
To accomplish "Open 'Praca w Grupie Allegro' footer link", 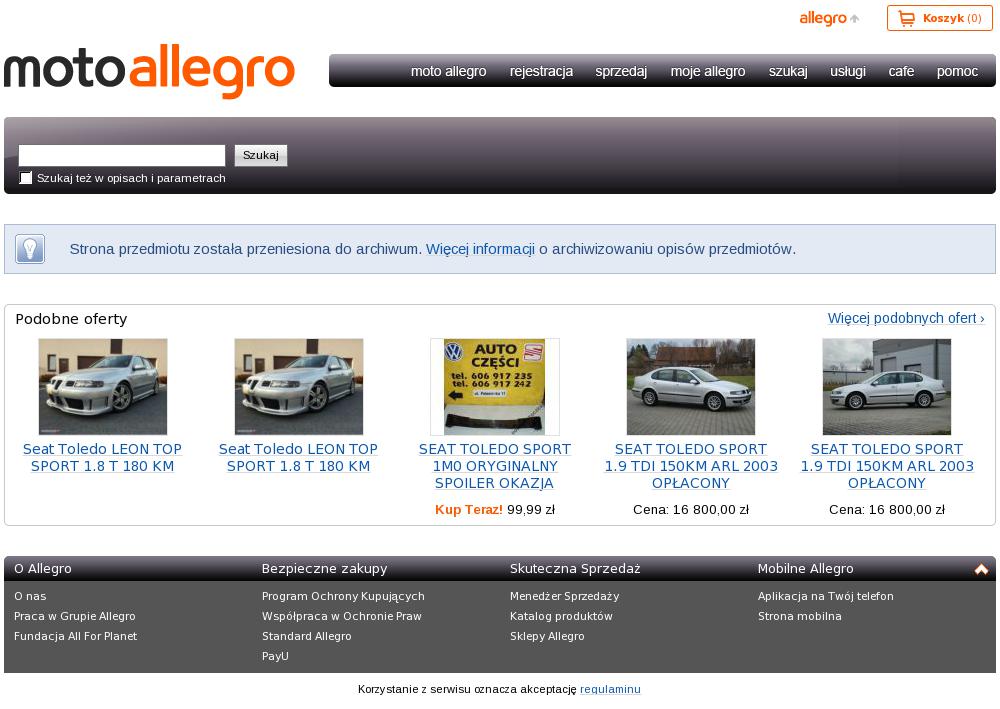I will click(75, 616).
